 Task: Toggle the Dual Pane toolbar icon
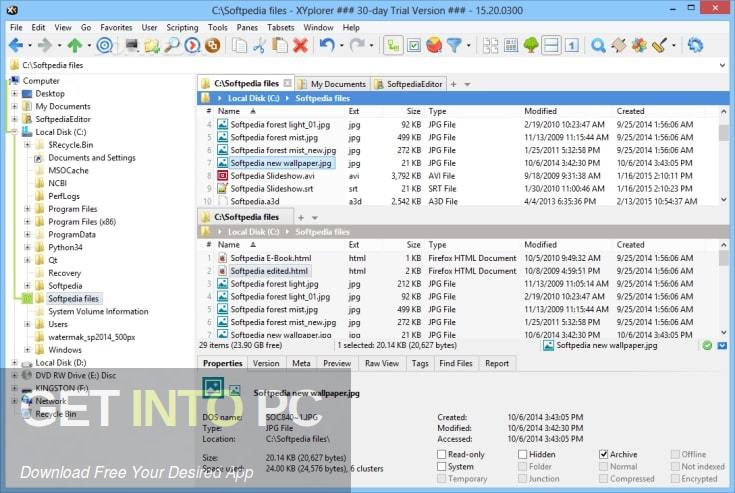tap(551, 45)
